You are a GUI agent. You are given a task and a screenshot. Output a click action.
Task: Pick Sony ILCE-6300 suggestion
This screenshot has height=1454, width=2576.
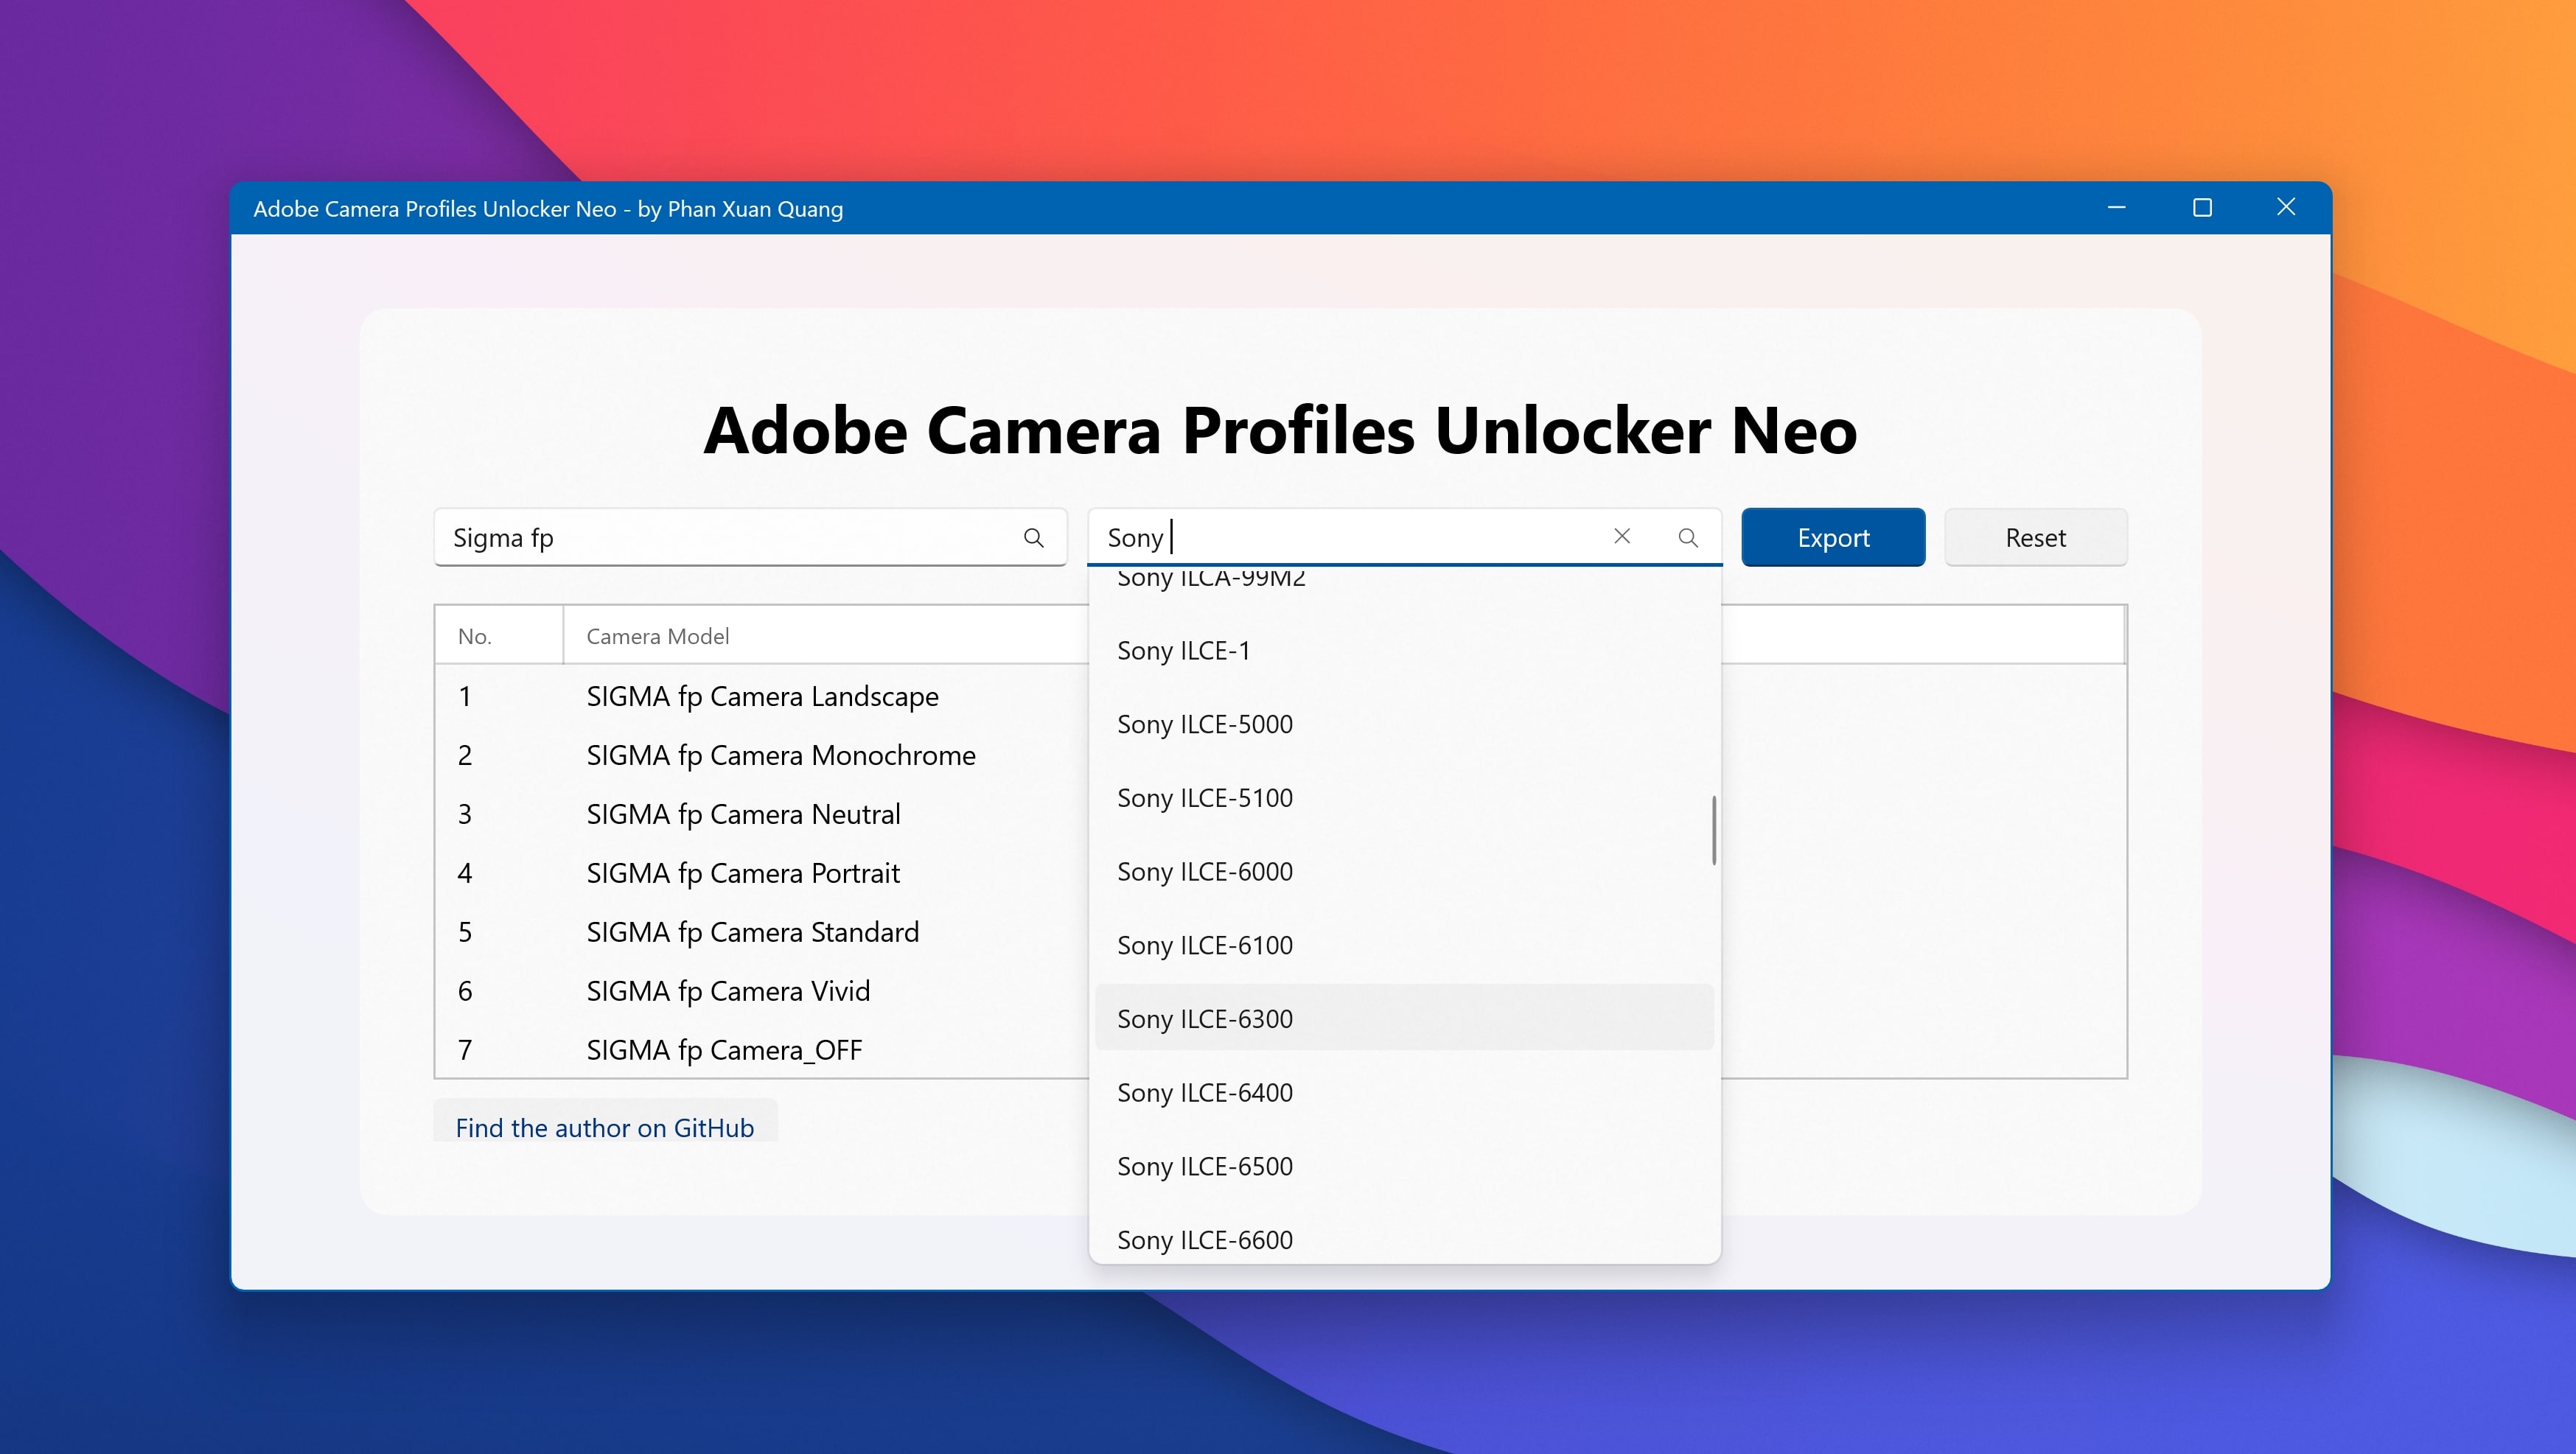coord(1204,1019)
